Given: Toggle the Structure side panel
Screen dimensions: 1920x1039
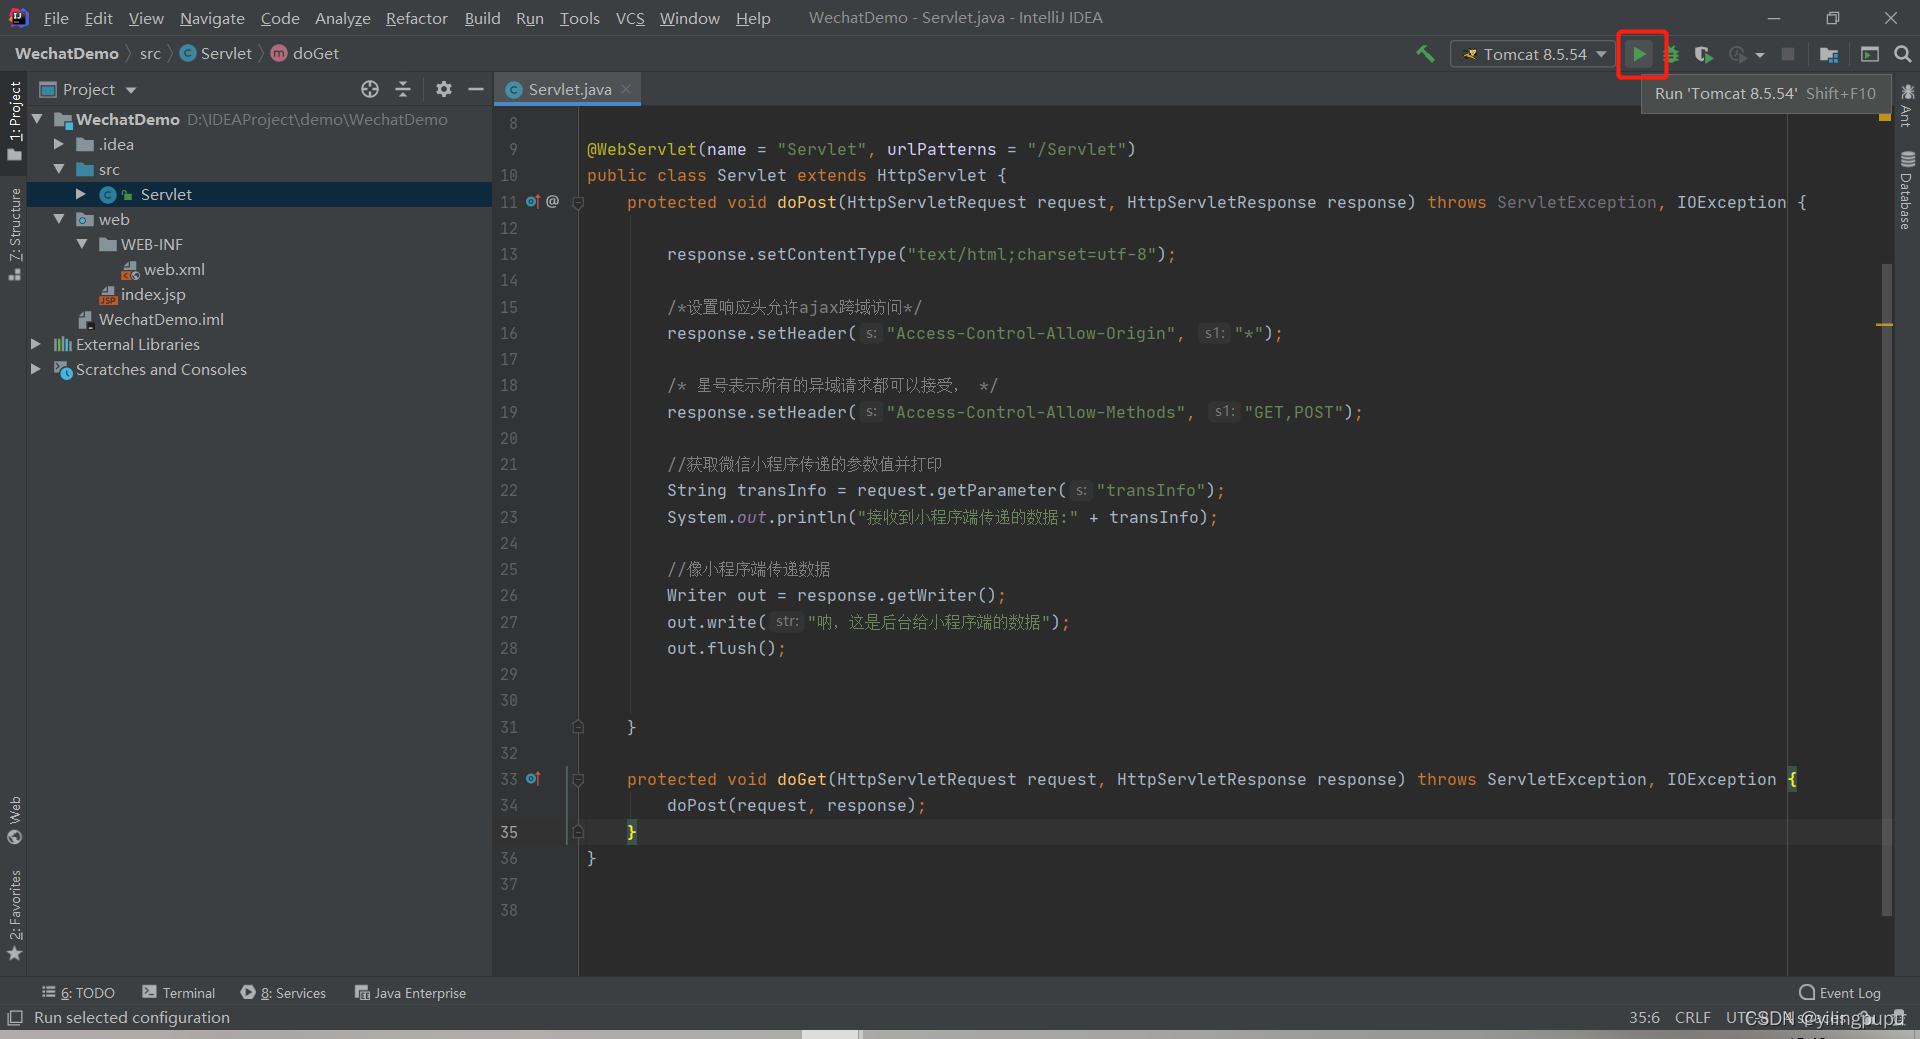Looking at the screenshot, I should pos(14,234).
